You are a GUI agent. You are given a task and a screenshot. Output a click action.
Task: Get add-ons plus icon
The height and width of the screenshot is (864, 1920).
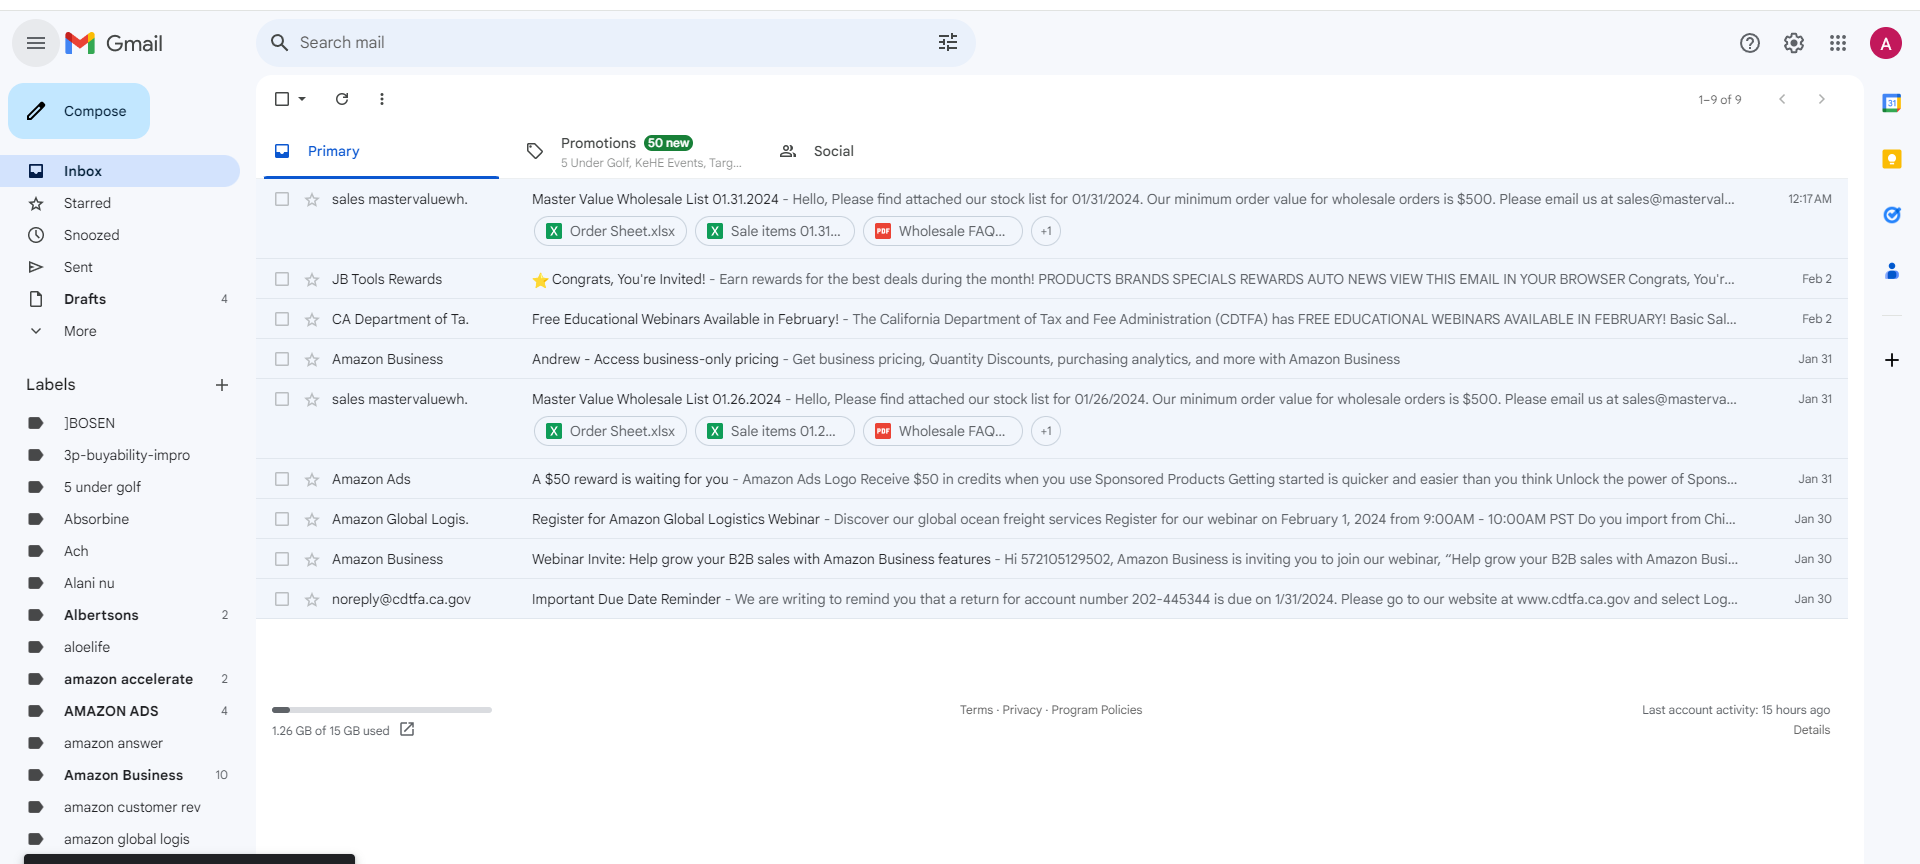1892,360
